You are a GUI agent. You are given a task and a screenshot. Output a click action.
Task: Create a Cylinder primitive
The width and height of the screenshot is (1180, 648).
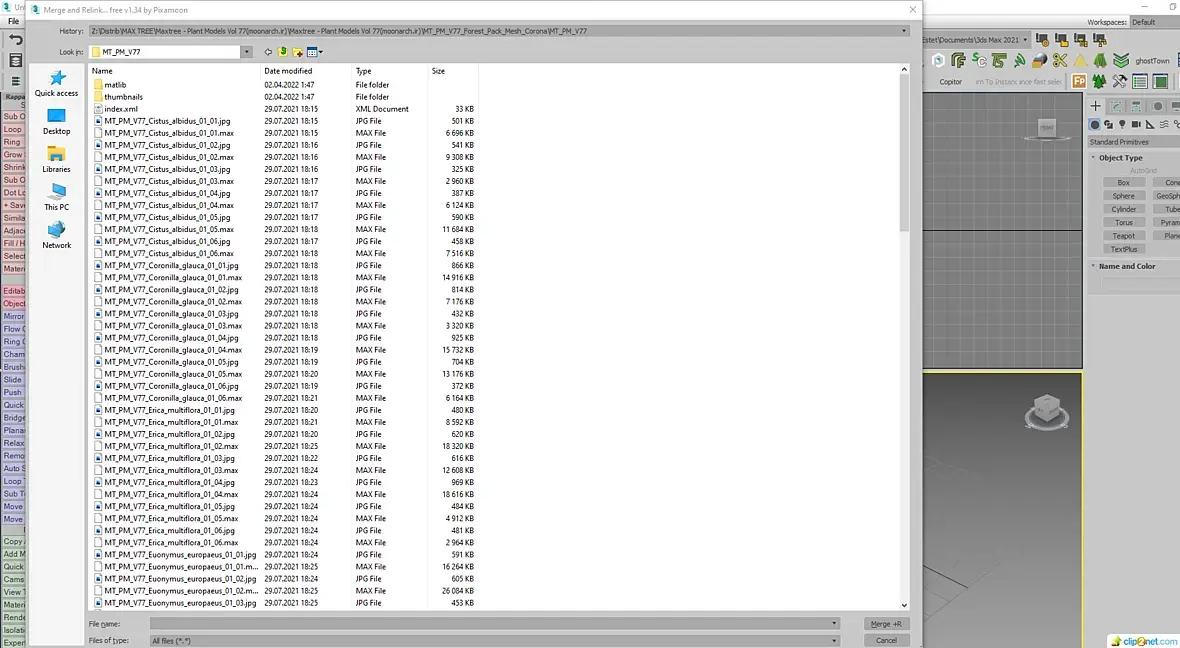[1123, 209]
